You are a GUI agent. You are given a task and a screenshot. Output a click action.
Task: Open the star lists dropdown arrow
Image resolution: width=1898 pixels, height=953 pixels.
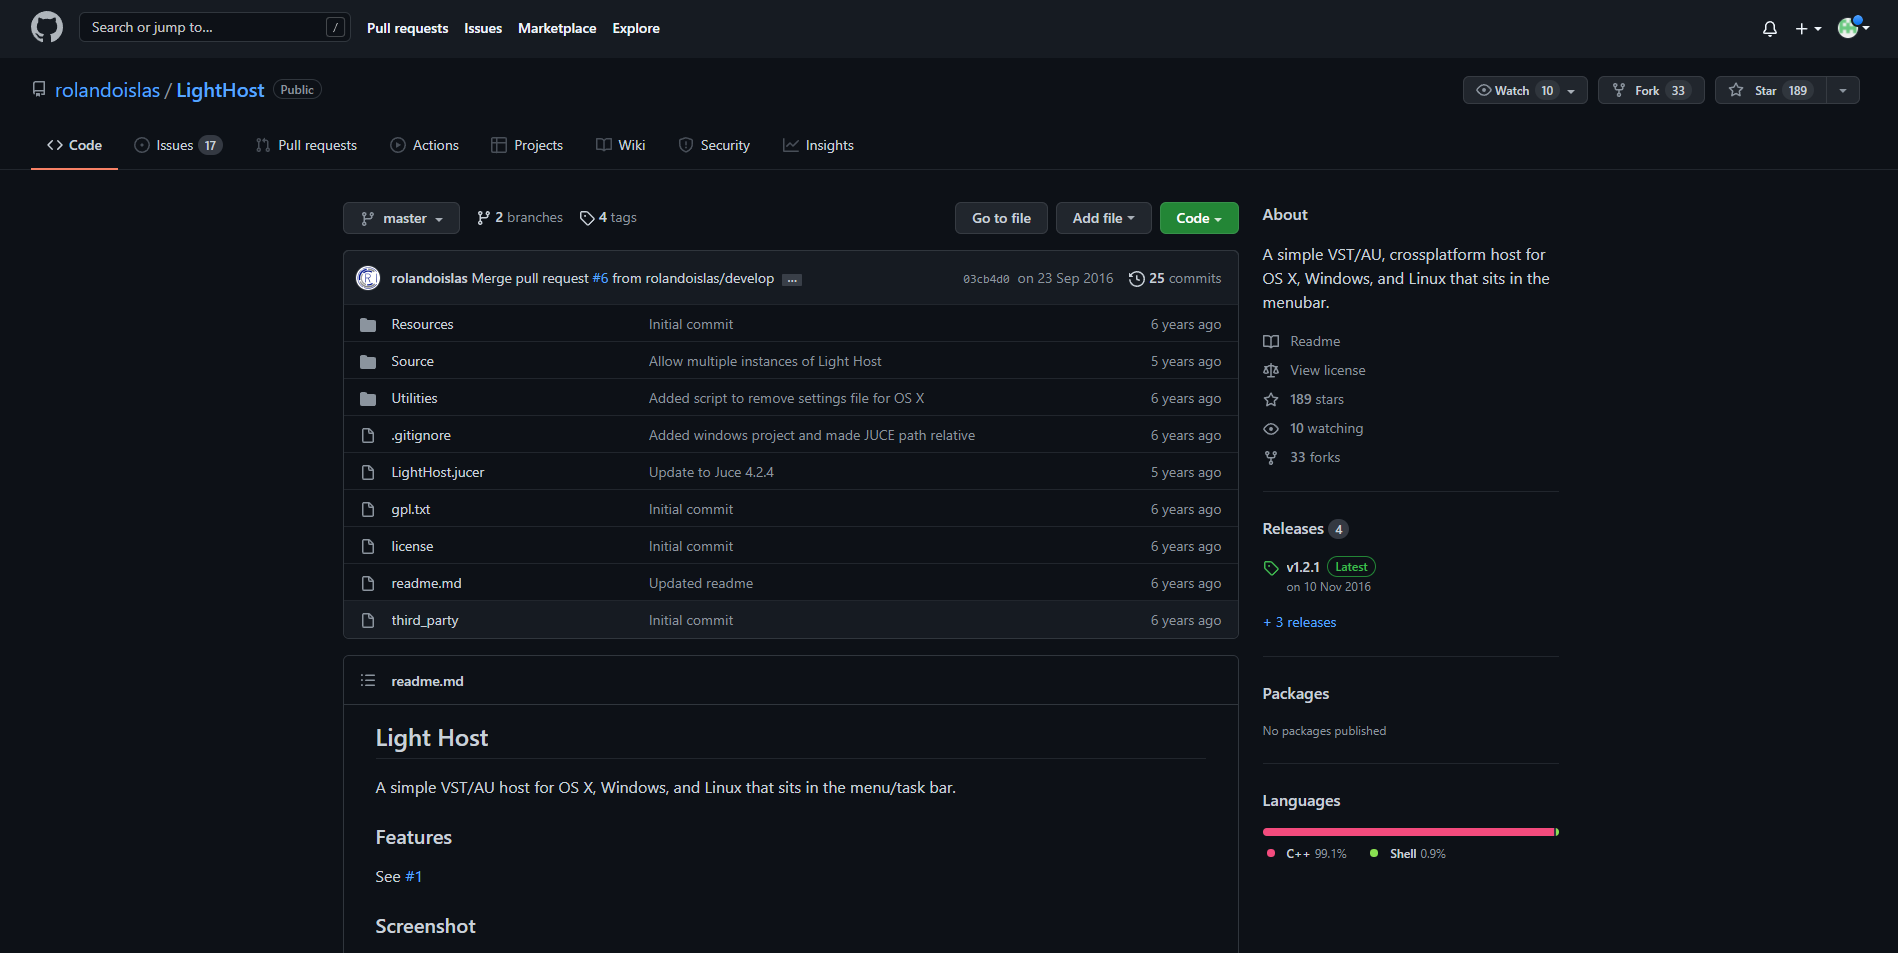pos(1843,90)
